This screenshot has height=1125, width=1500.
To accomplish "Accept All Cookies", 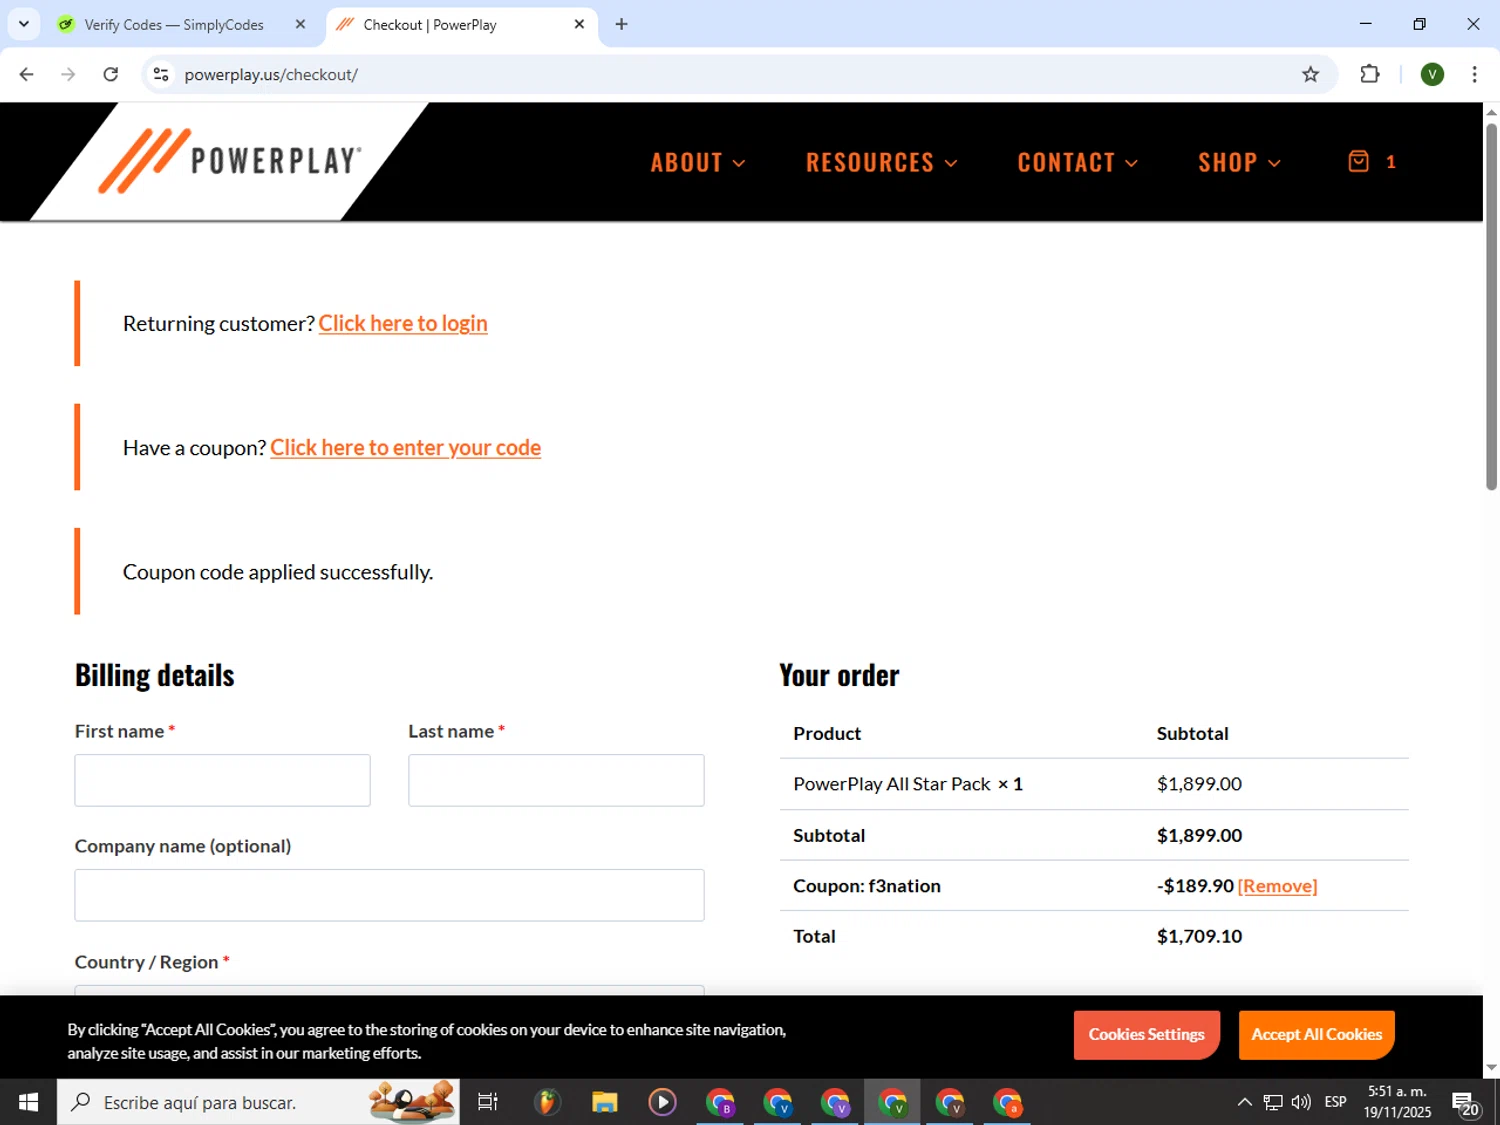I will coord(1316,1034).
